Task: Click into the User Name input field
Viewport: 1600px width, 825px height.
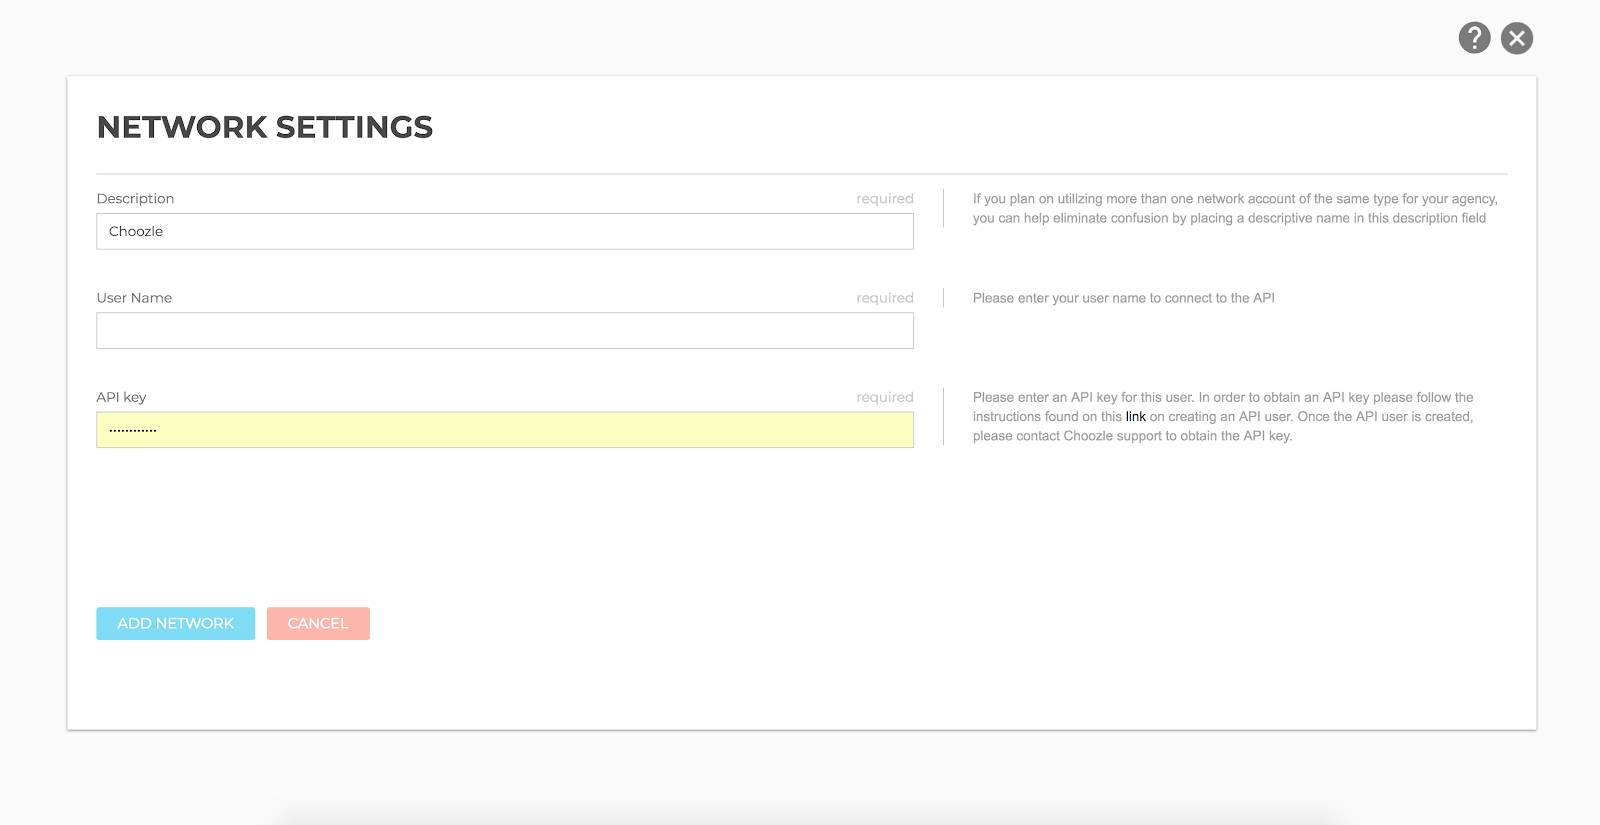Action: (505, 331)
